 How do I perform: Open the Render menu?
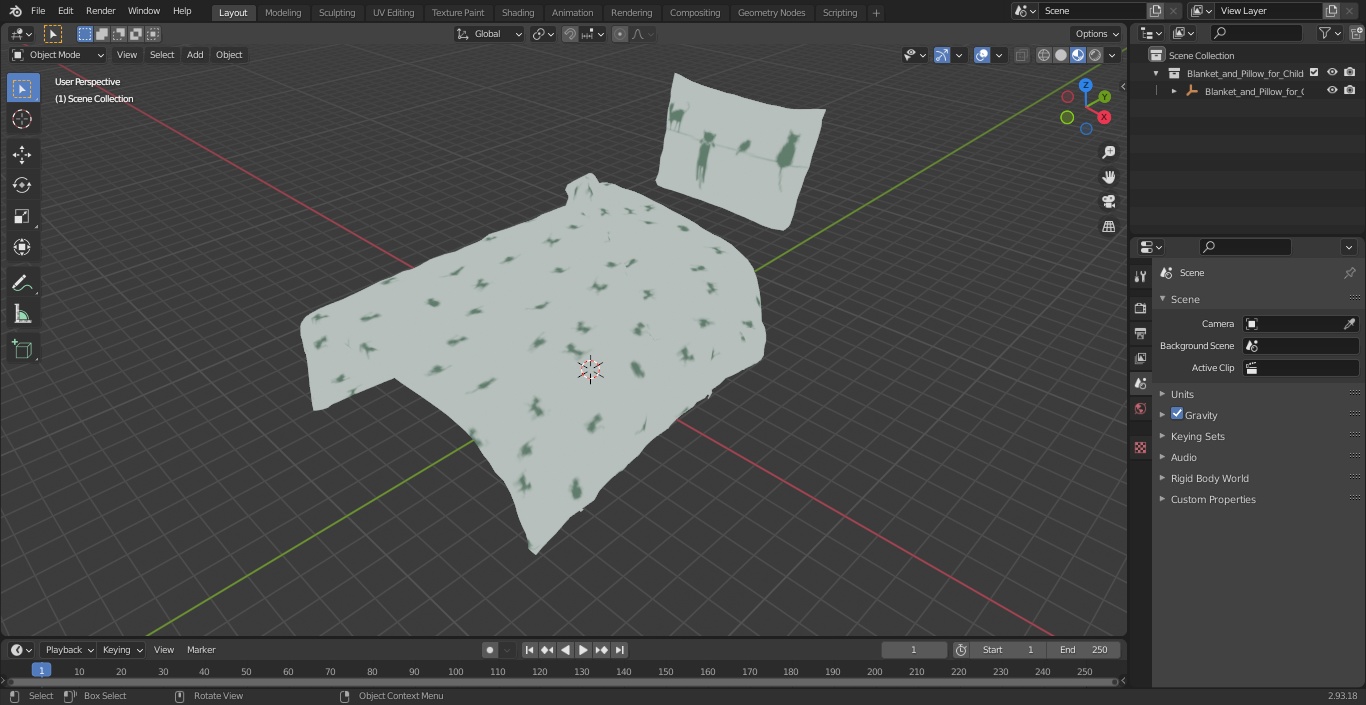click(x=101, y=11)
